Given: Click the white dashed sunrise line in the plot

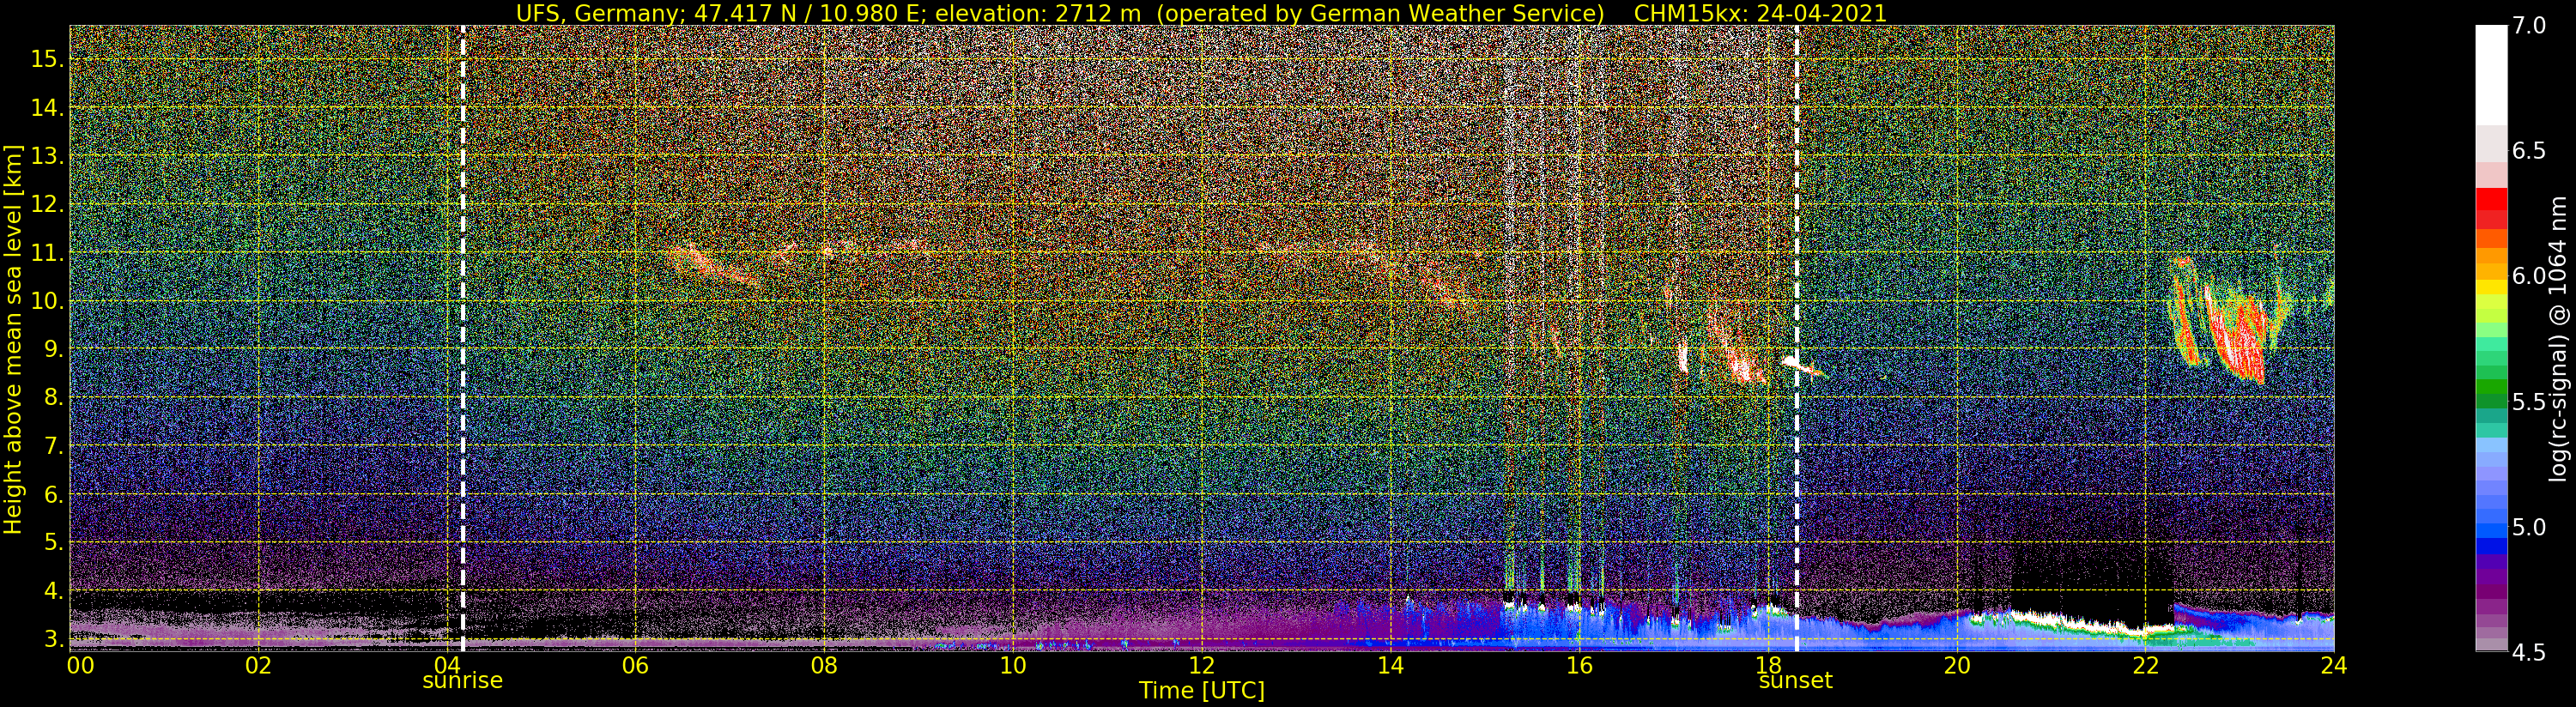Looking at the screenshot, I should tap(462, 338).
